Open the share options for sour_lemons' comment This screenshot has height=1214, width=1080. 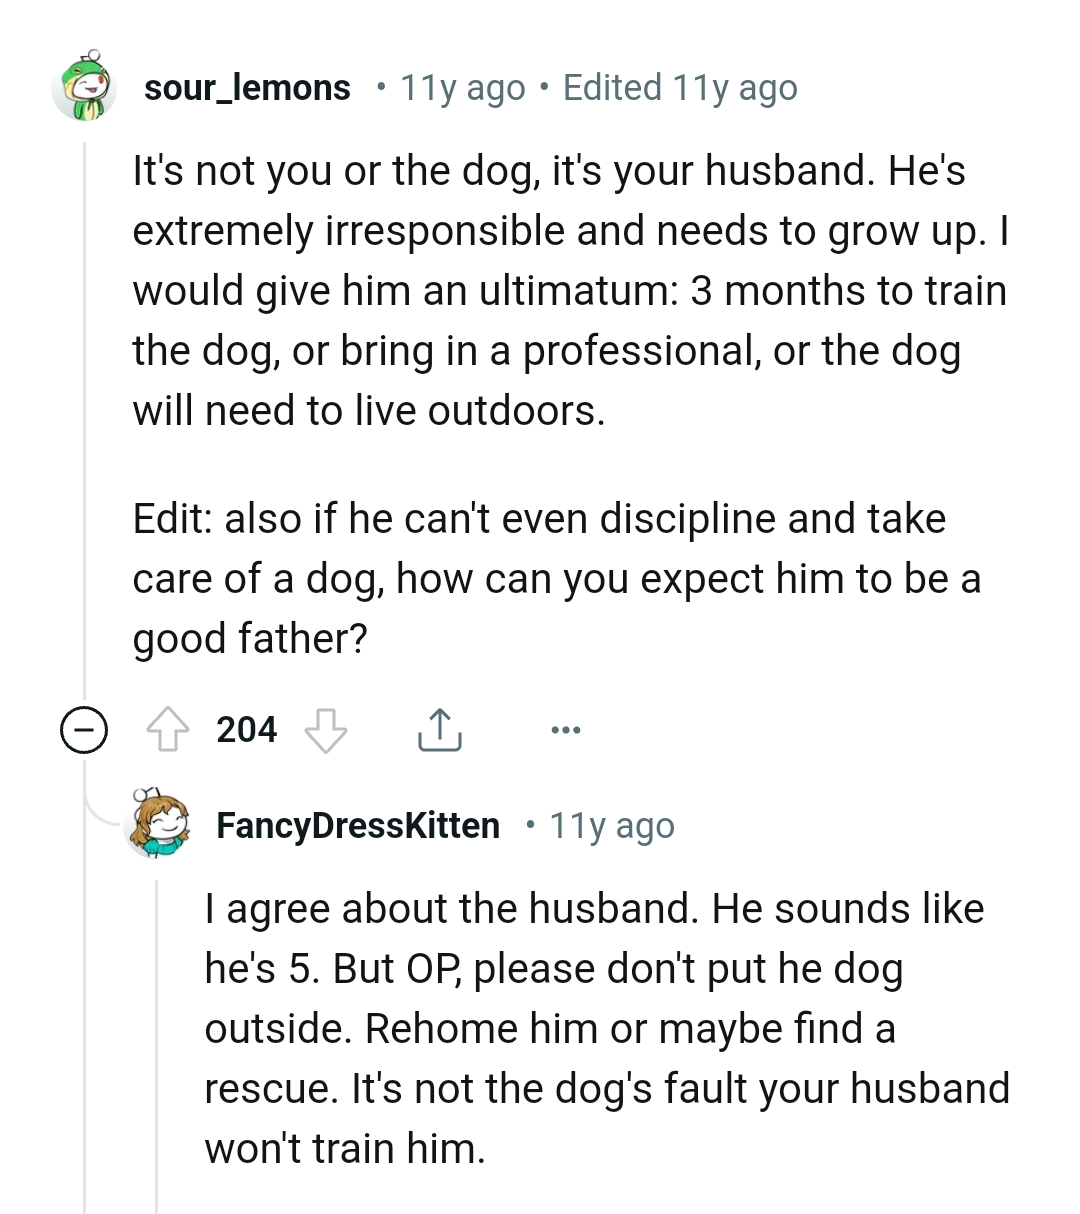[x=439, y=729]
